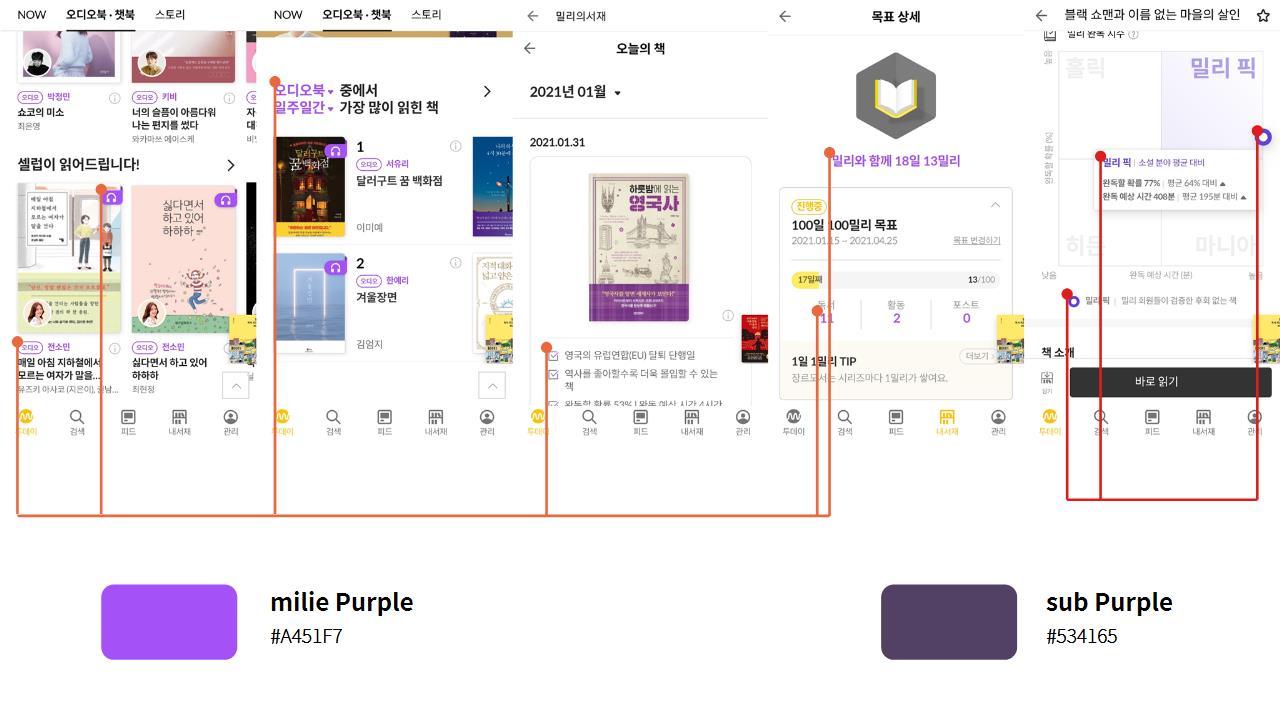Open the 활동 2 stat on 목표 상세
Viewport: 1280px width, 720px height.
click(x=896, y=312)
